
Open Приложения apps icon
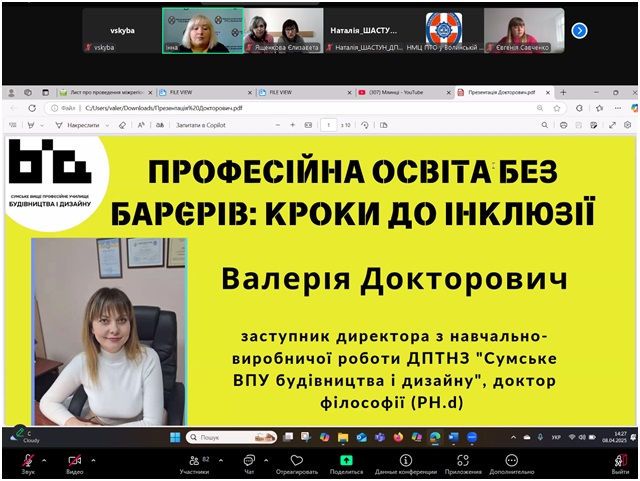point(463,464)
